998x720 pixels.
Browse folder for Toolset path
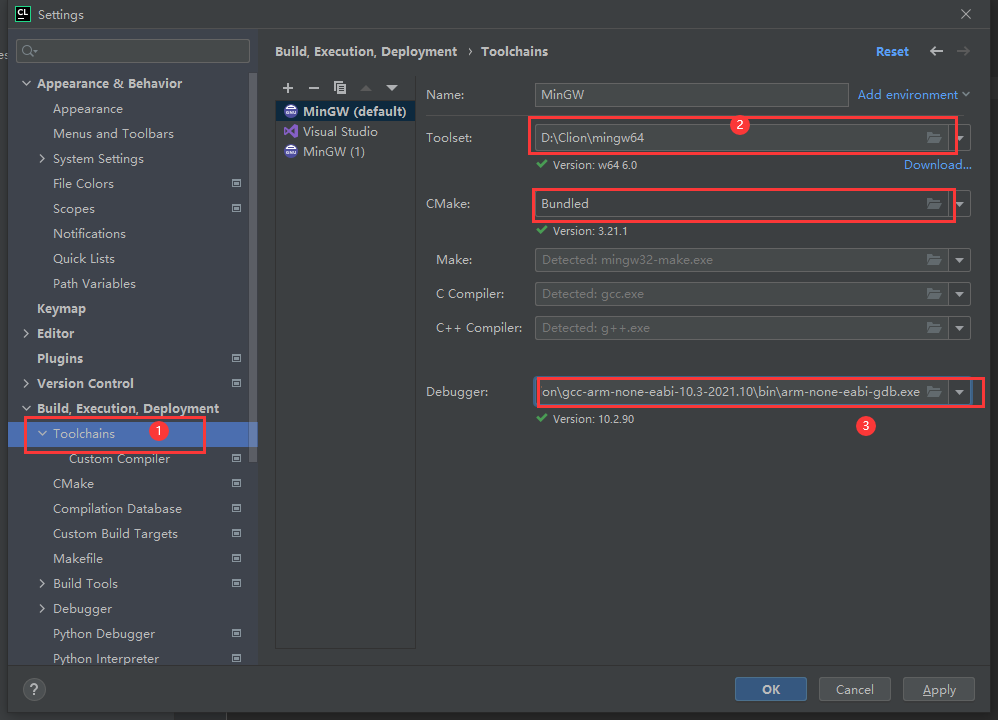pos(933,138)
